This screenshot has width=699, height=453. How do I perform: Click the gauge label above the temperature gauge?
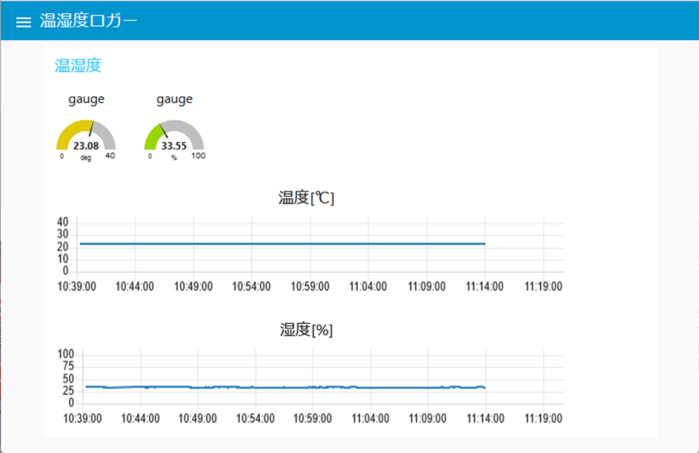click(86, 99)
